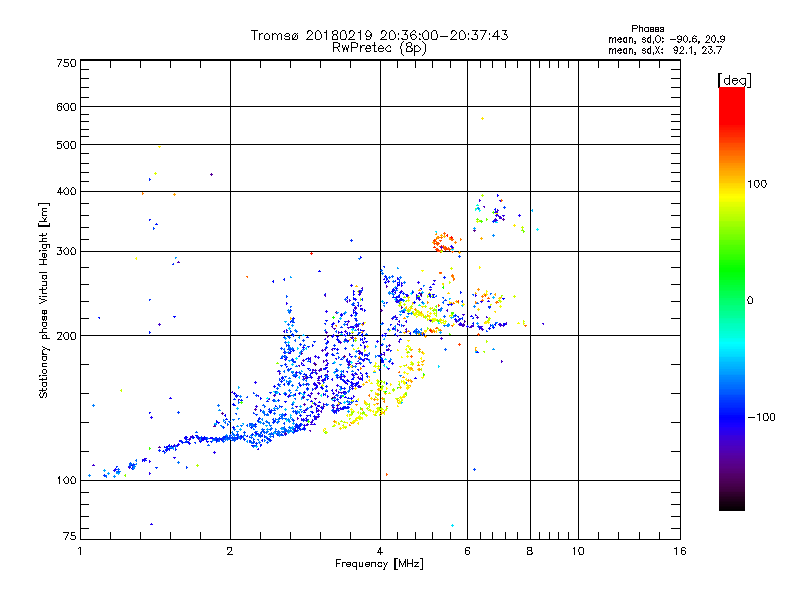
Task: Click the y-axis tick label '200'
Action: point(67,336)
